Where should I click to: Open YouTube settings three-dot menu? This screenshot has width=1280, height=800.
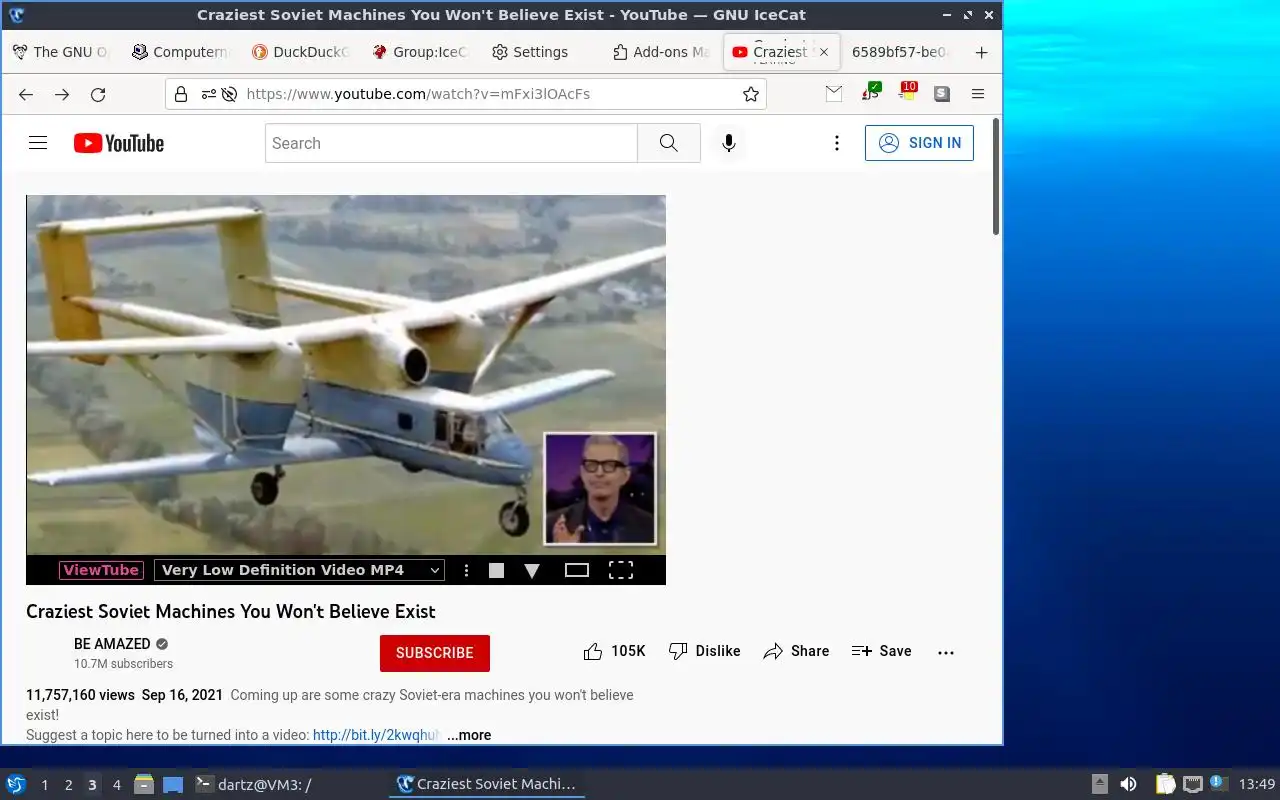[837, 143]
